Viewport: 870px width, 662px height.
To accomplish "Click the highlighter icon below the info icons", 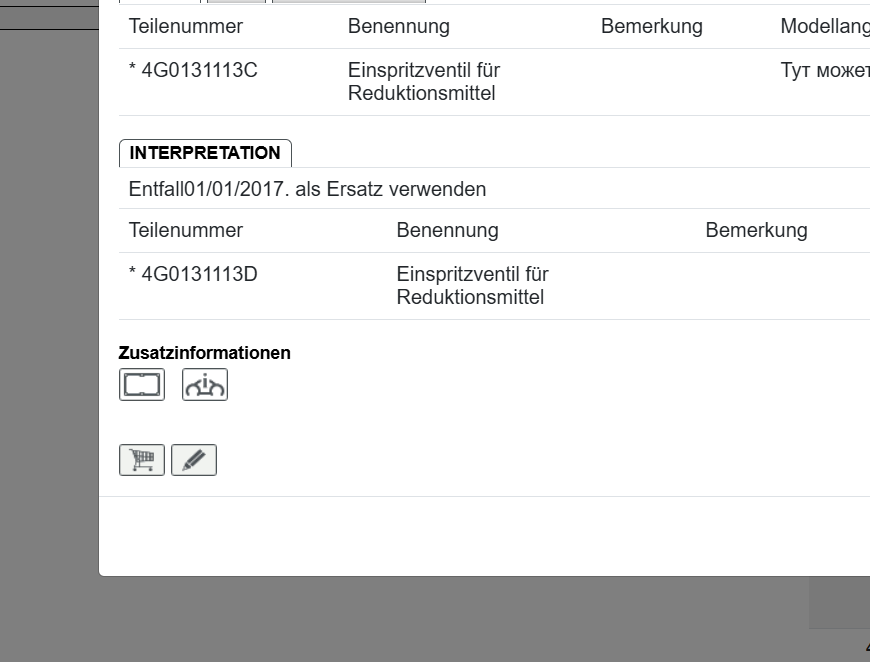I will coord(194,459).
